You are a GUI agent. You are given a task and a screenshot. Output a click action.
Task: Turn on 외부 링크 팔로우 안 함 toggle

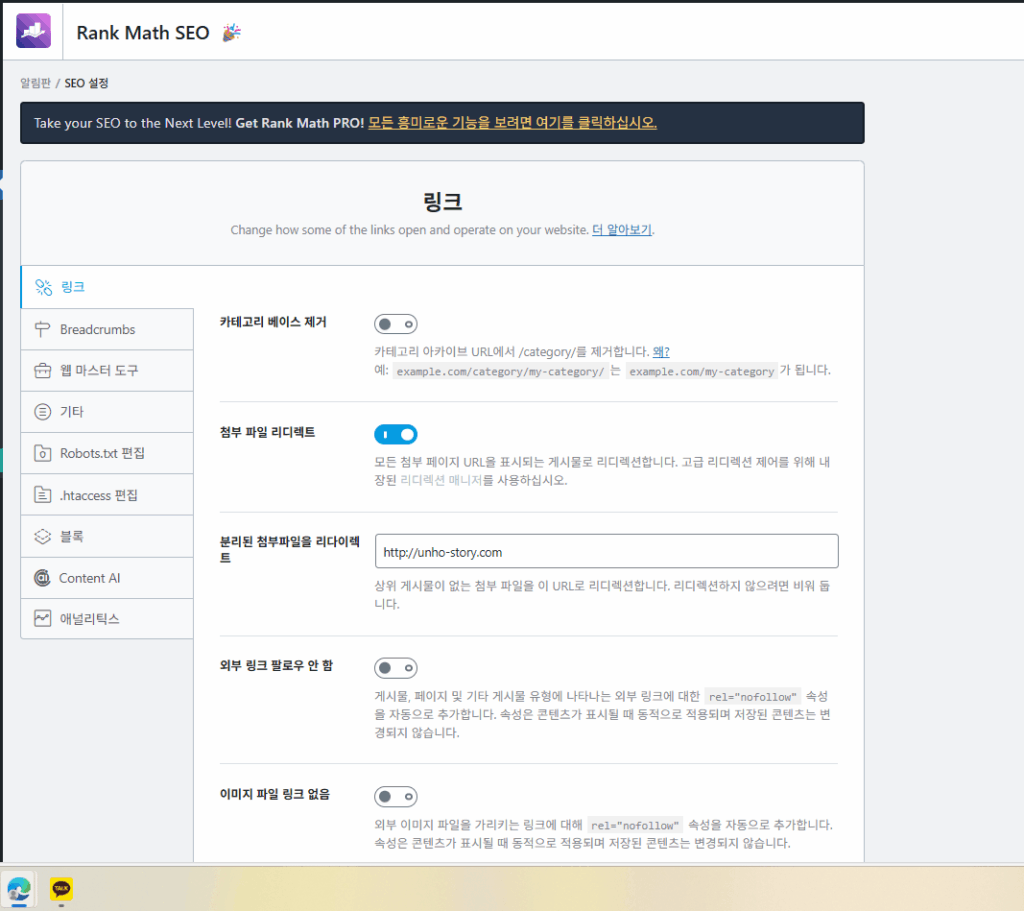pos(395,667)
